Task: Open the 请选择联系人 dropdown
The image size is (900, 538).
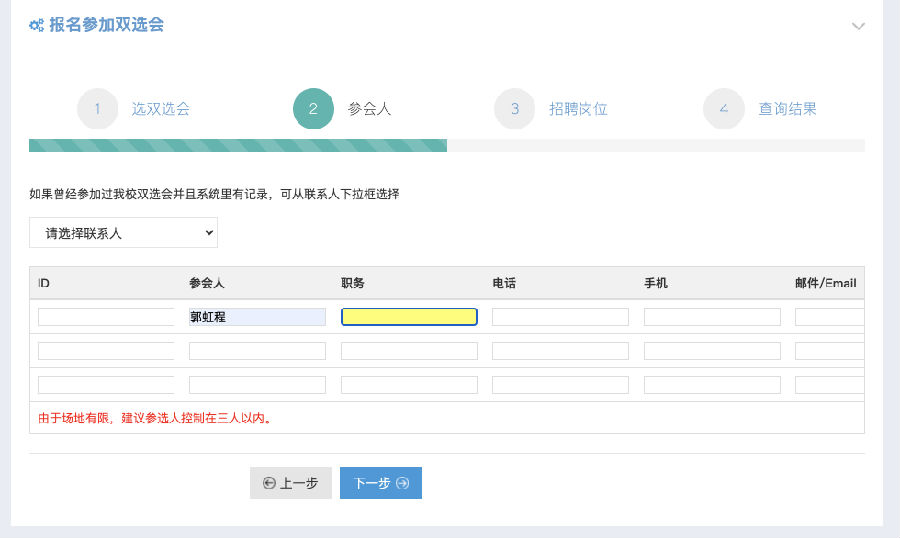Action: [x=123, y=233]
